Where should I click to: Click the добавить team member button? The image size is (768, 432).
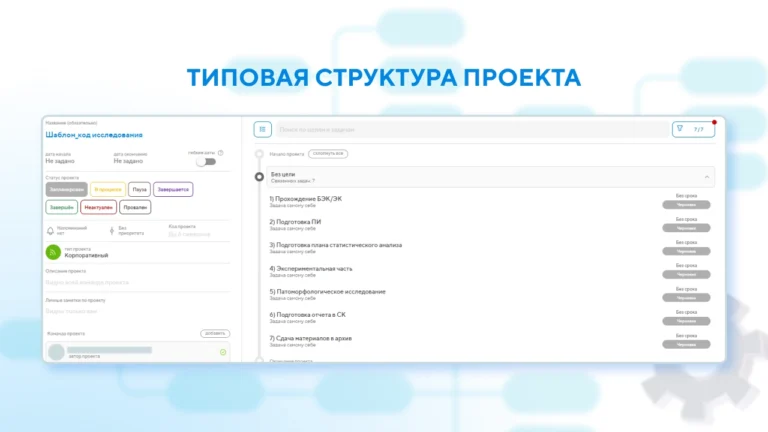tap(215, 334)
